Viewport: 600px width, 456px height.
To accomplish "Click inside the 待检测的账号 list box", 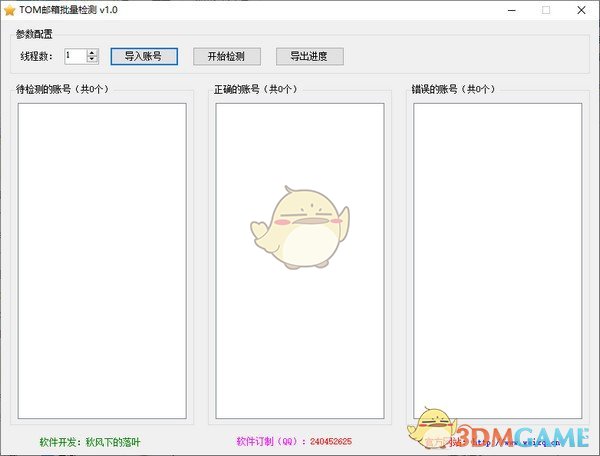I will [x=102, y=261].
